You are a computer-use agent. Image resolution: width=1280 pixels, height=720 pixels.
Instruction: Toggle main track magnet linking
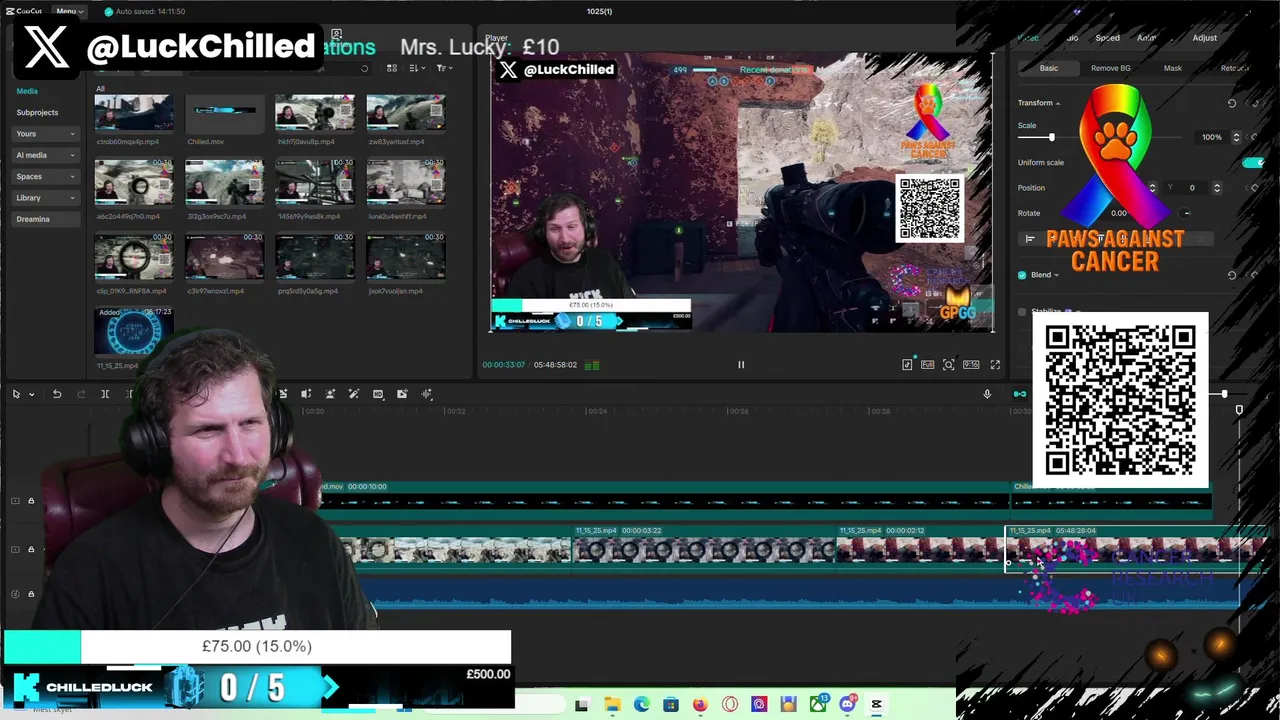click(1019, 394)
